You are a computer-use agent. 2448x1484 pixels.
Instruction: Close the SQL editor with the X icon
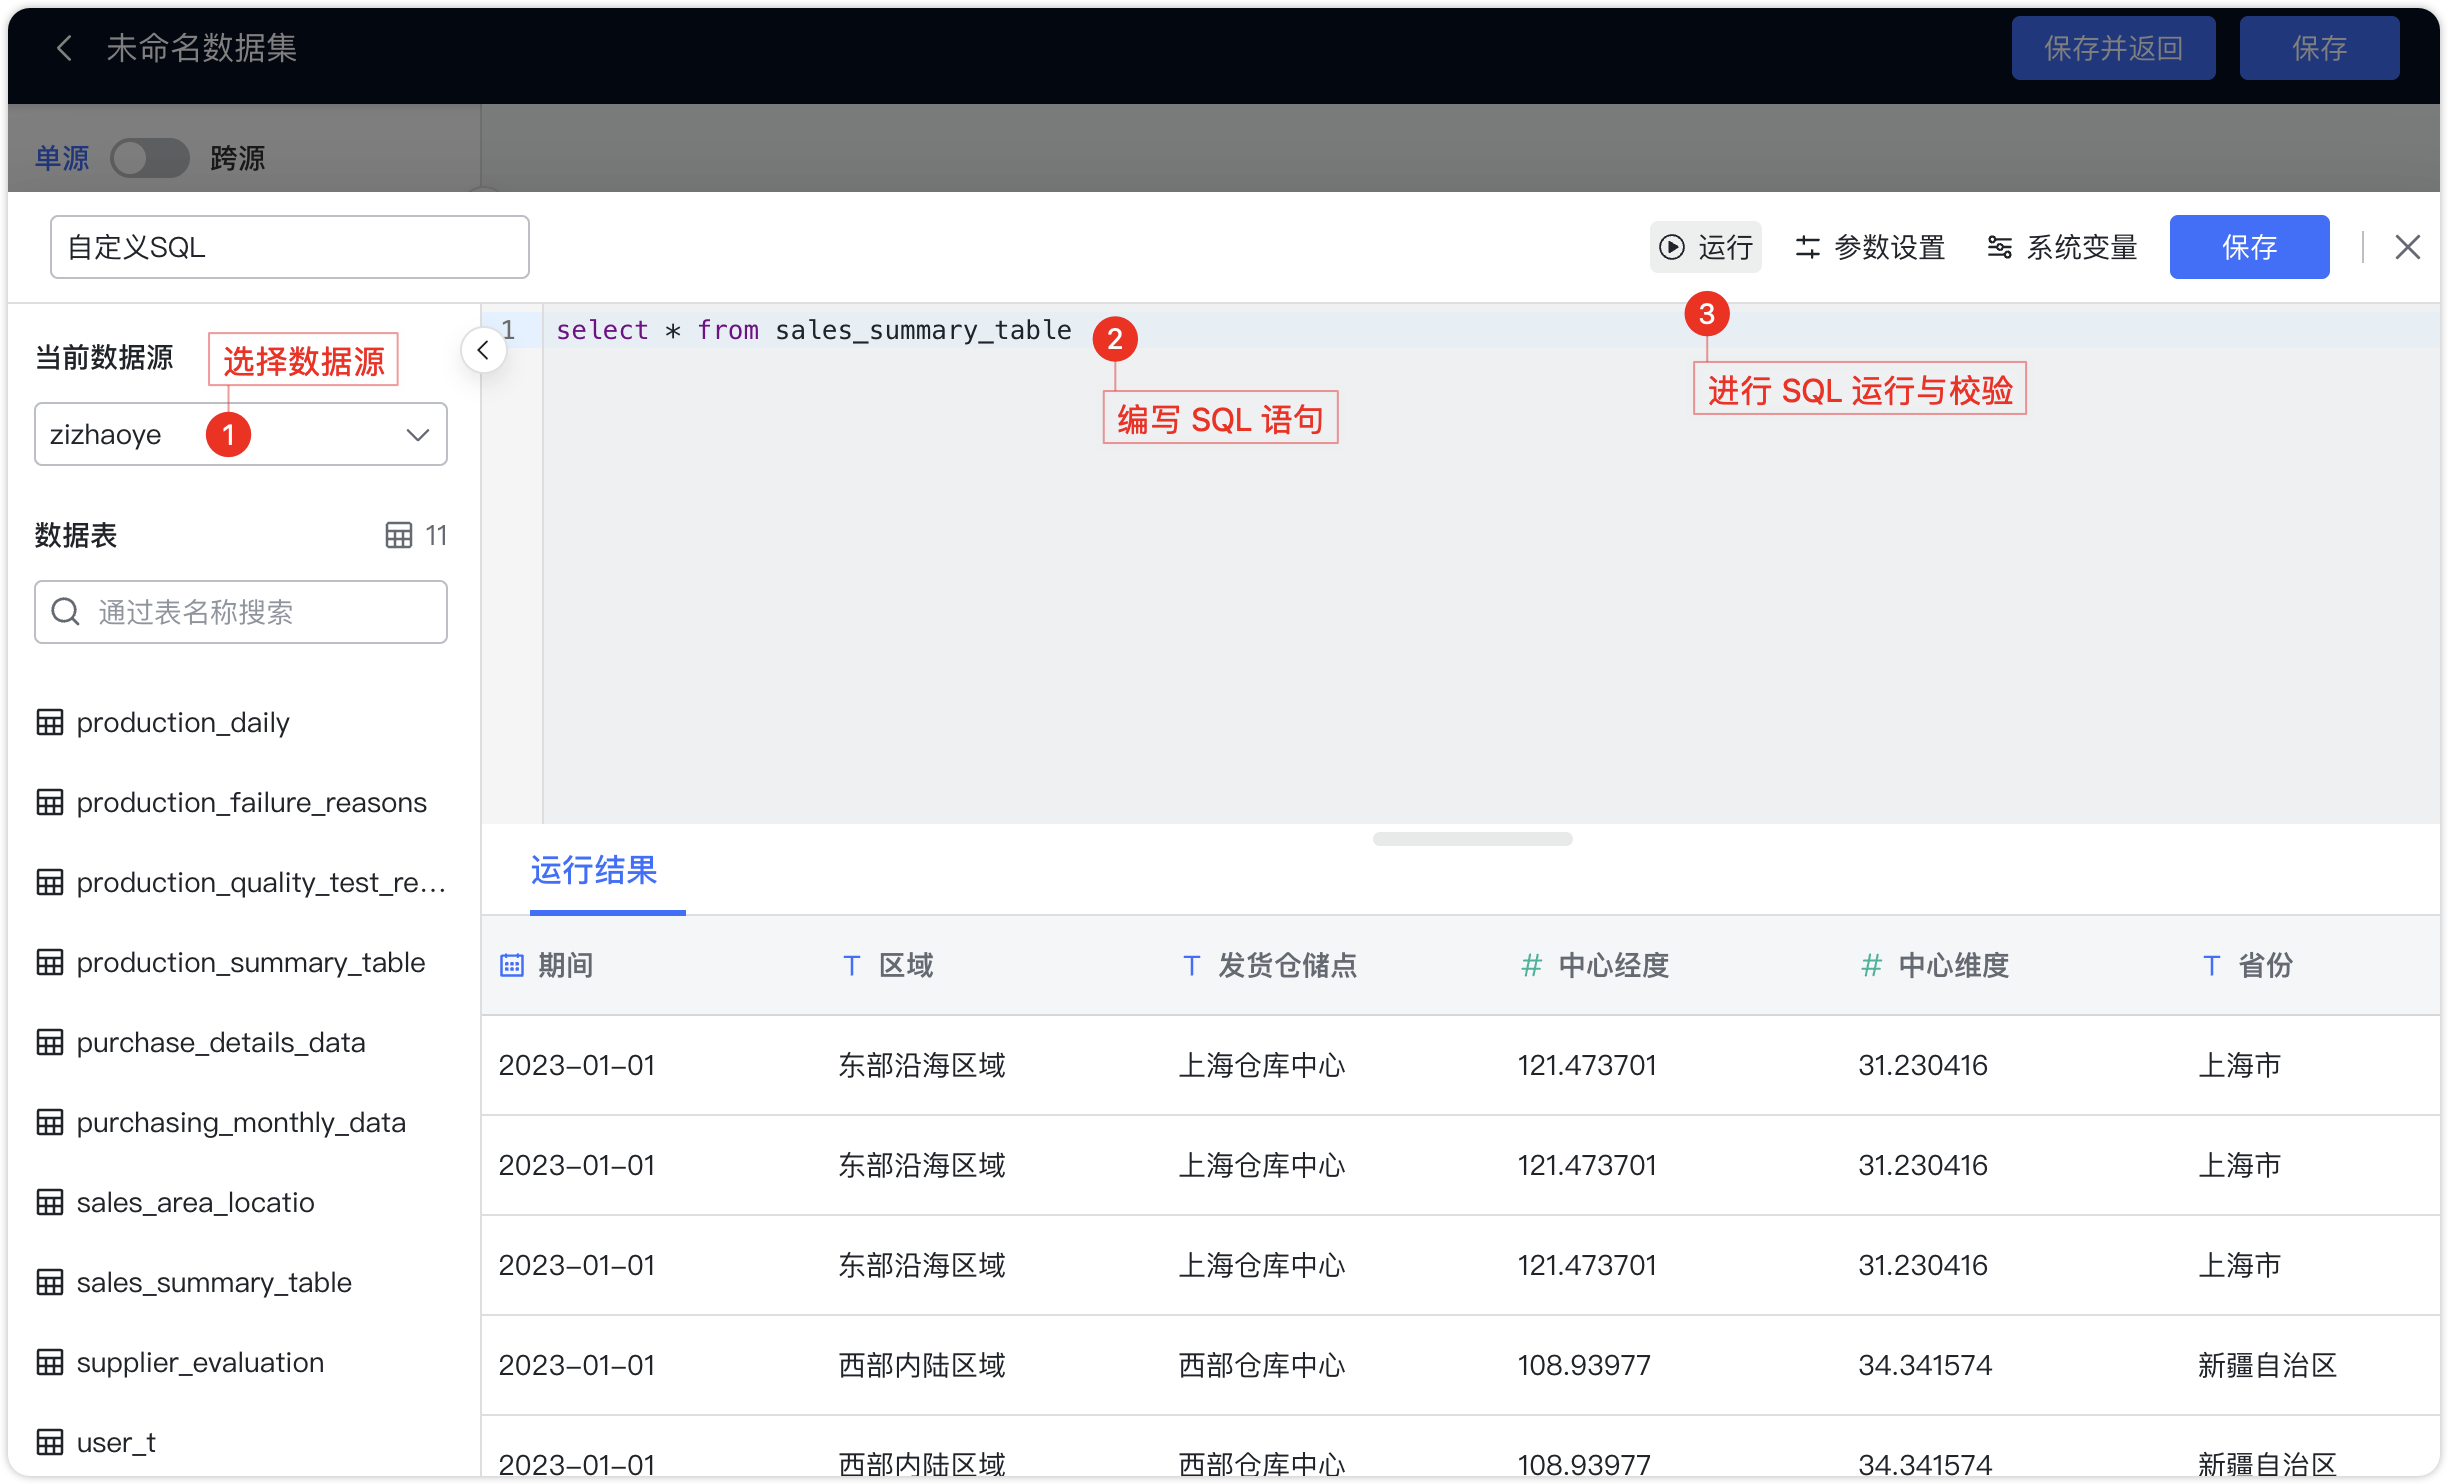(x=2408, y=247)
